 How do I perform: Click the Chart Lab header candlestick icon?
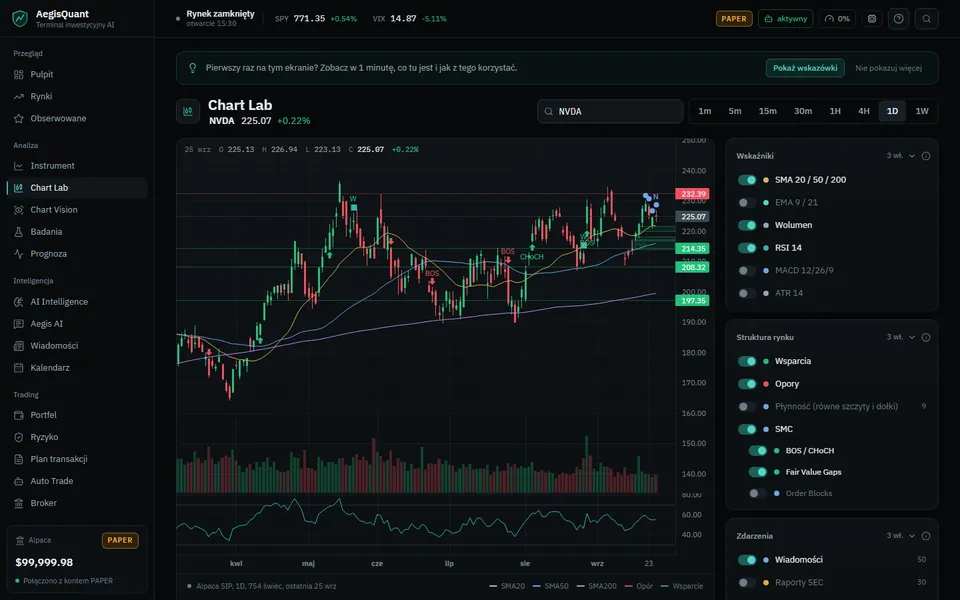pyautogui.click(x=188, y=111)
